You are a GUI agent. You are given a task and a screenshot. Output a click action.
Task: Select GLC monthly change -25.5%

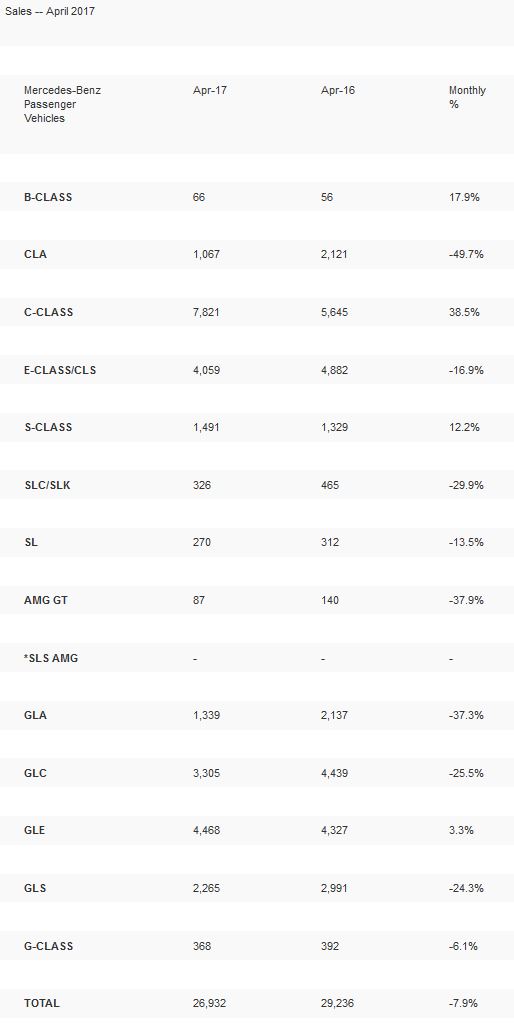point(466,773)
